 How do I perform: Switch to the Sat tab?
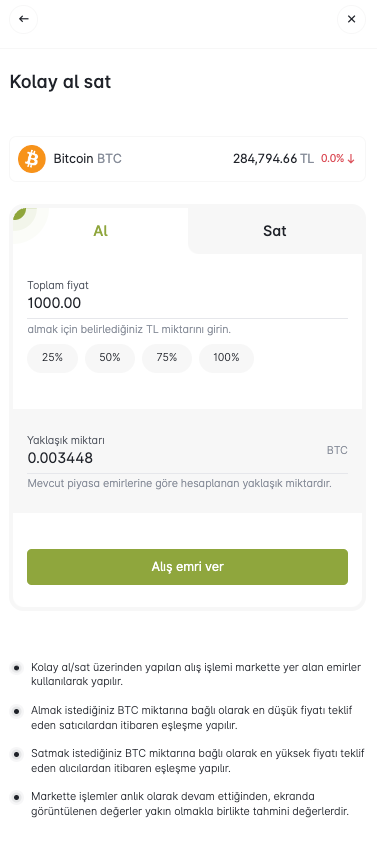(274, 231)
